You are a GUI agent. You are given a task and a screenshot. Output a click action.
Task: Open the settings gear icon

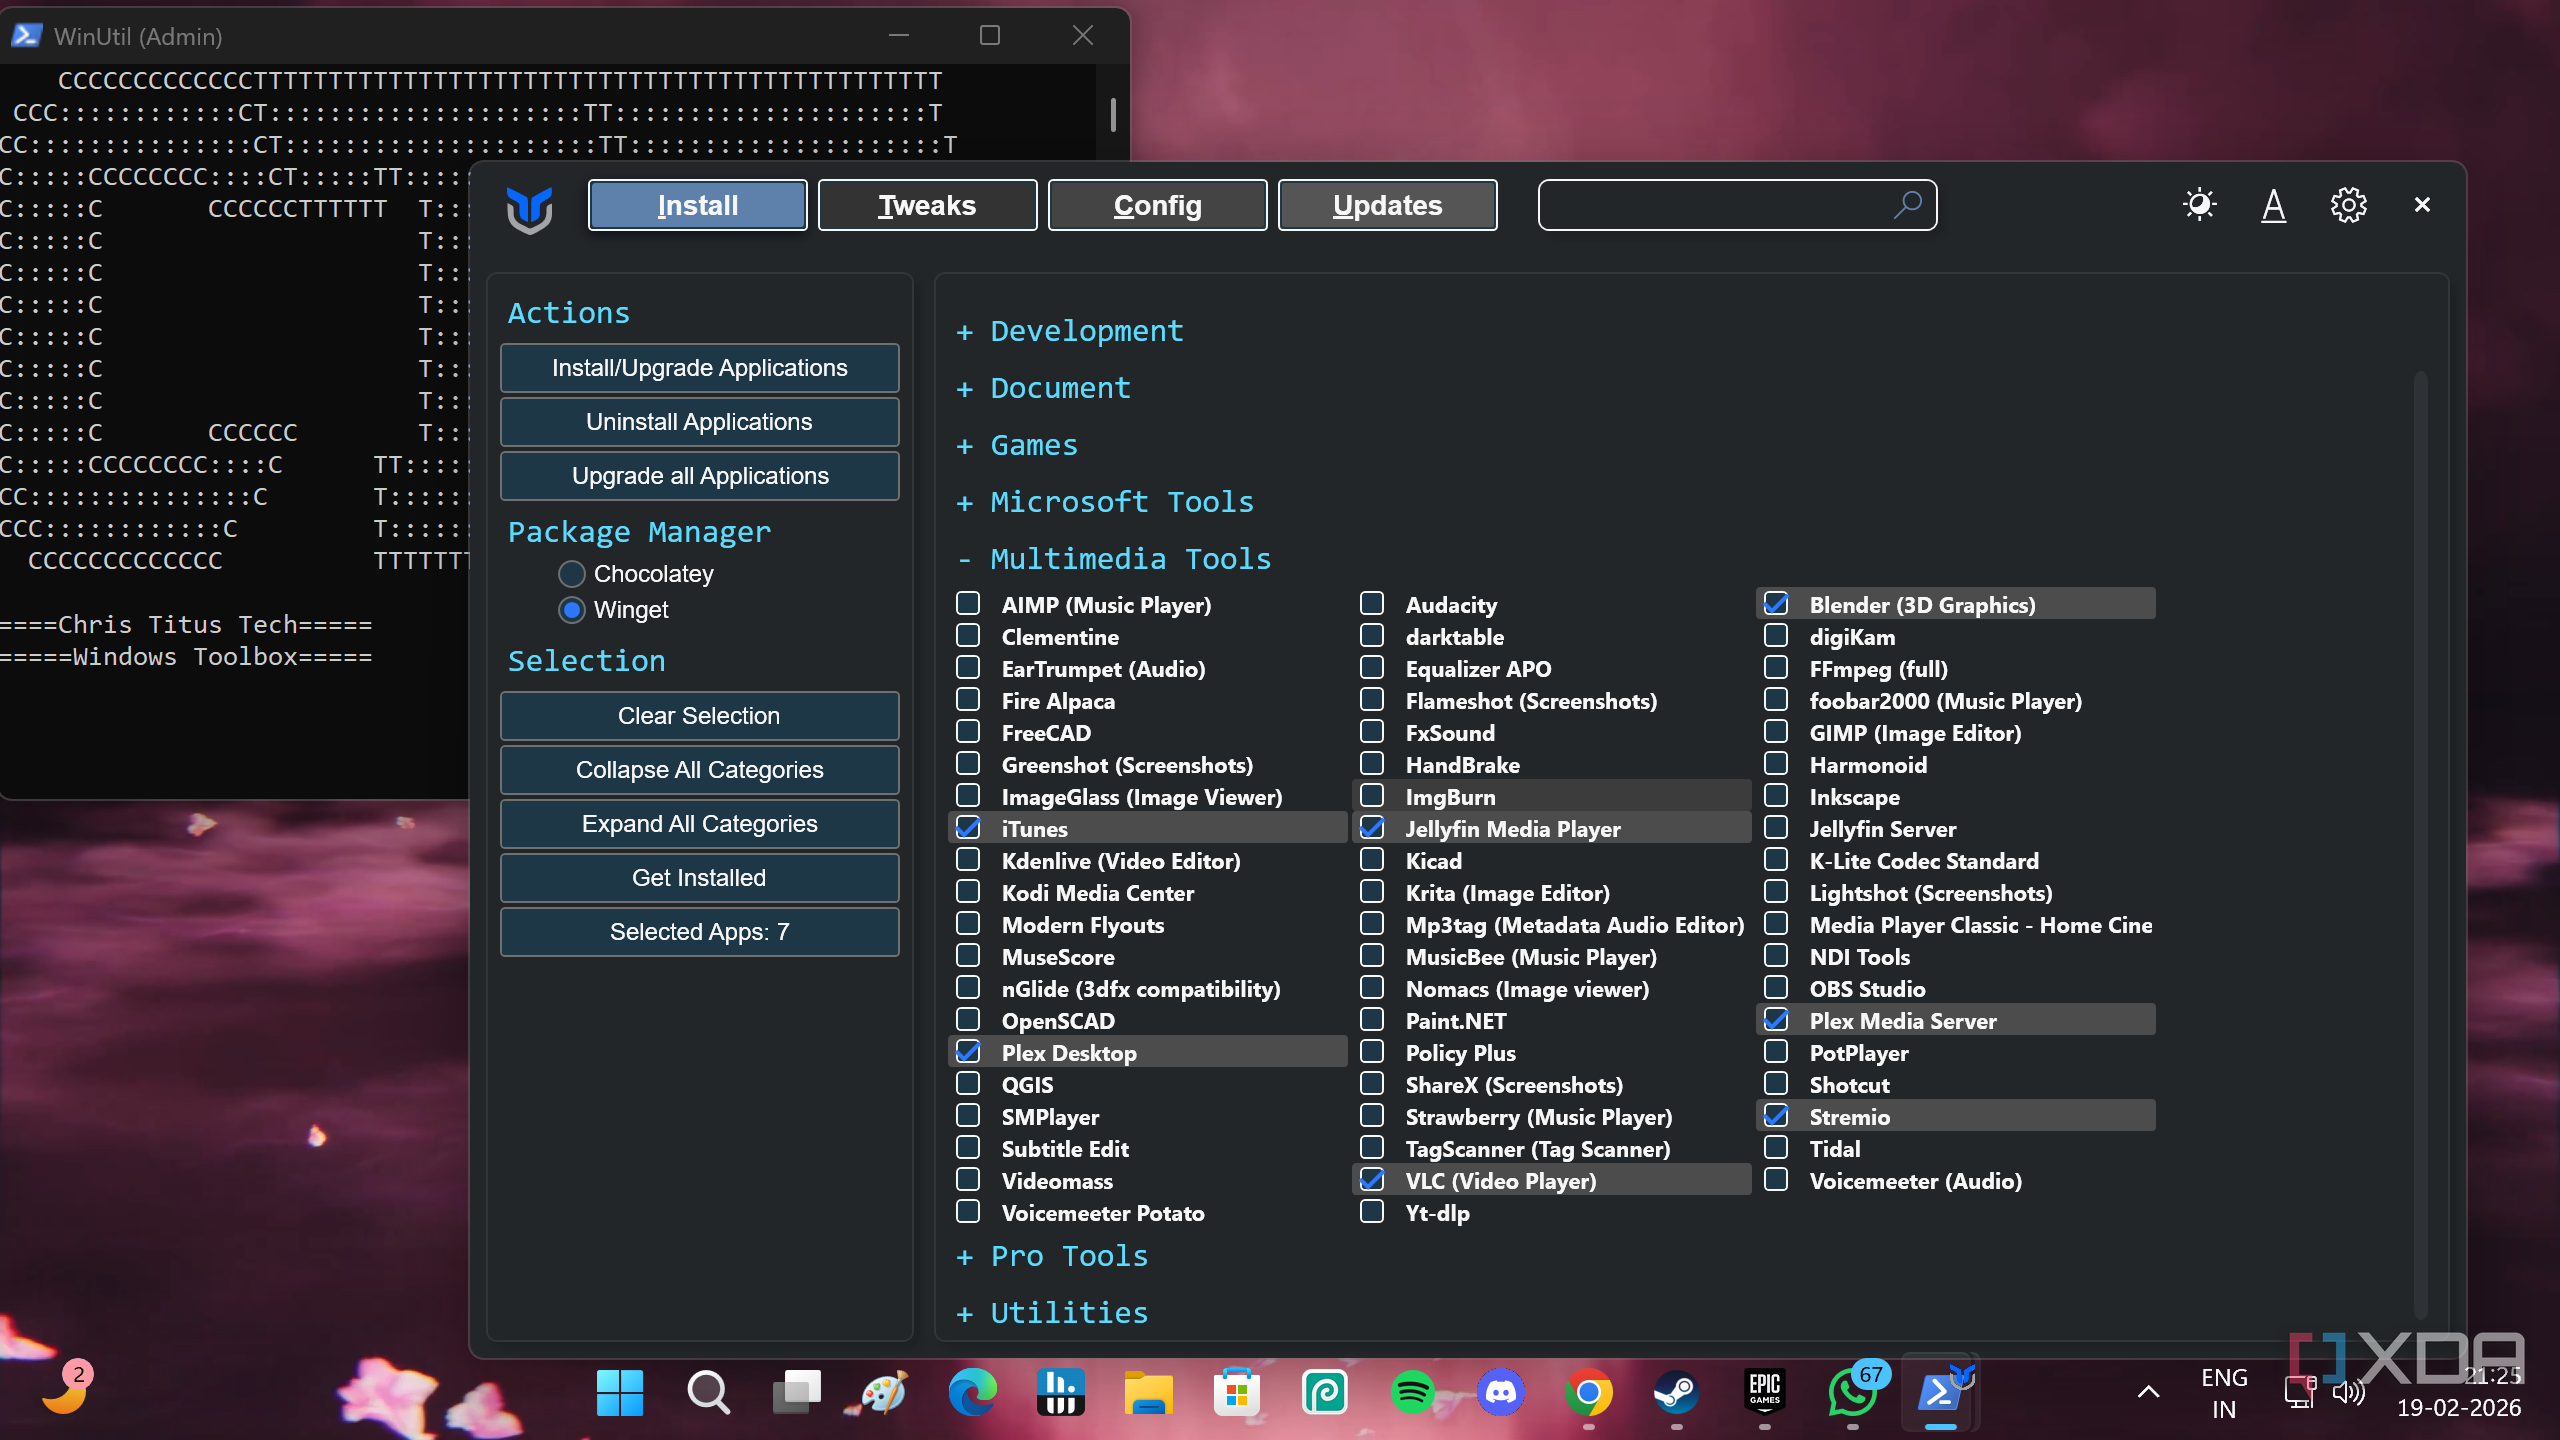(2348, 205)
